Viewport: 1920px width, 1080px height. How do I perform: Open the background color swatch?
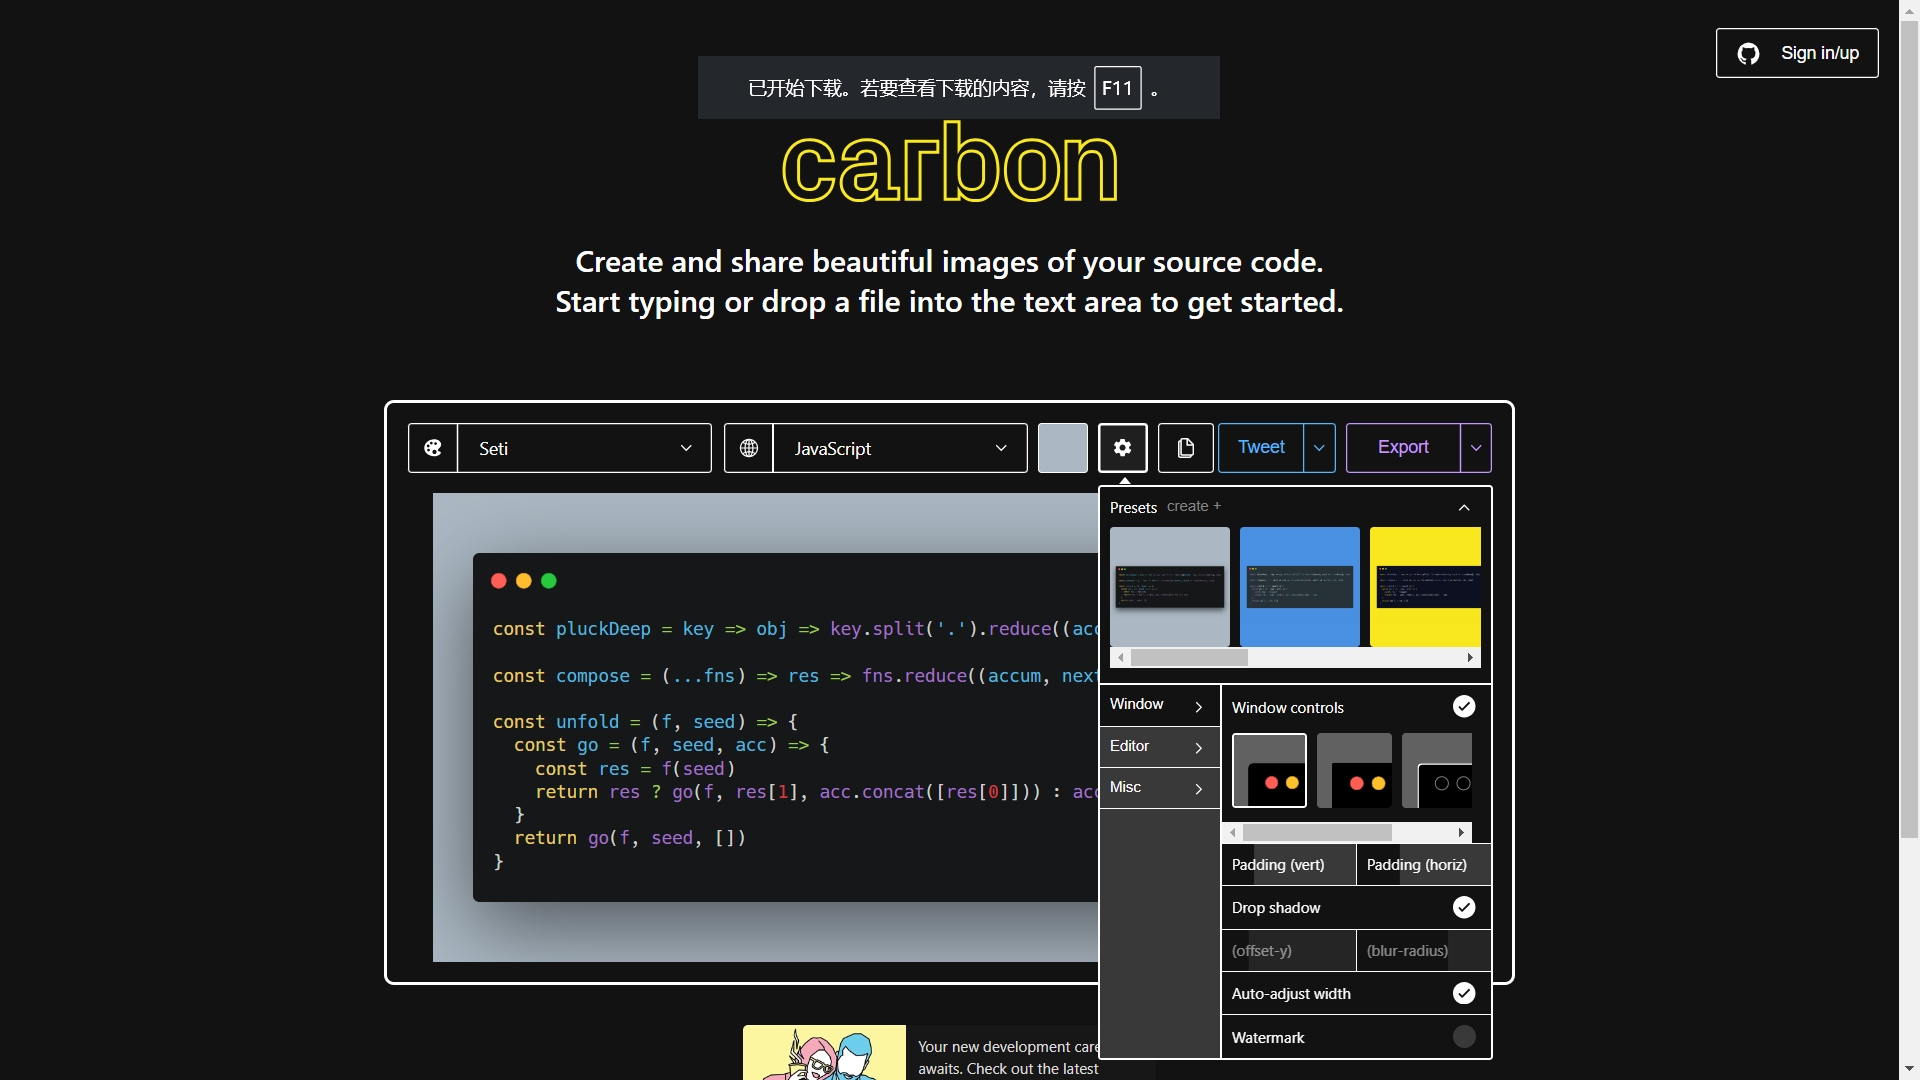pos(1063,448)
